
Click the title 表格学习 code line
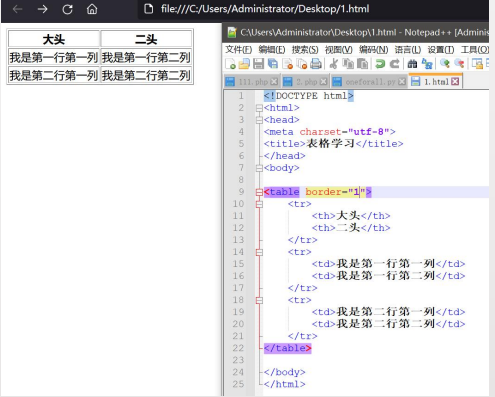pyautogui.click(x=333, y=144)
